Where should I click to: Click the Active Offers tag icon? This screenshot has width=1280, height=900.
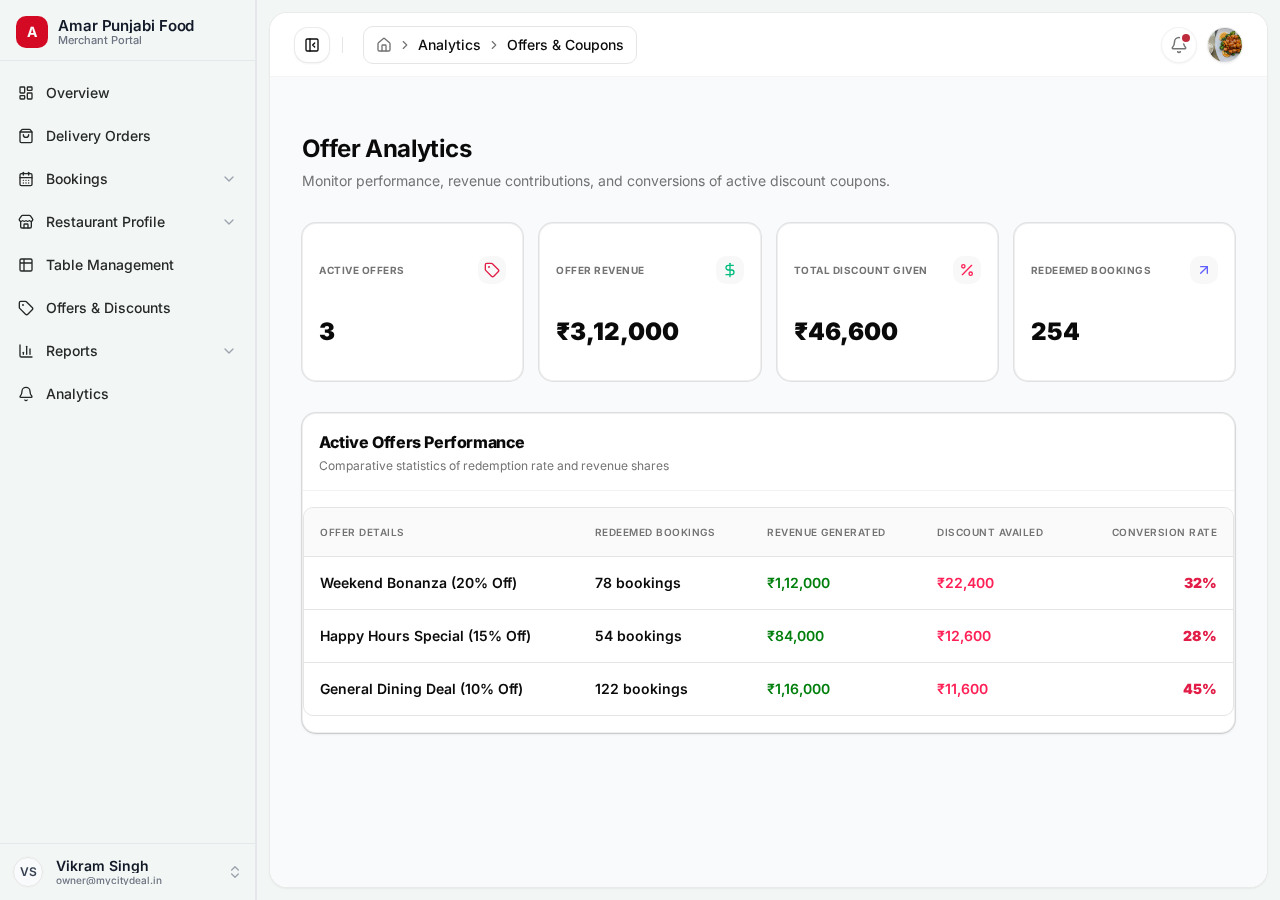pos(492,270)
